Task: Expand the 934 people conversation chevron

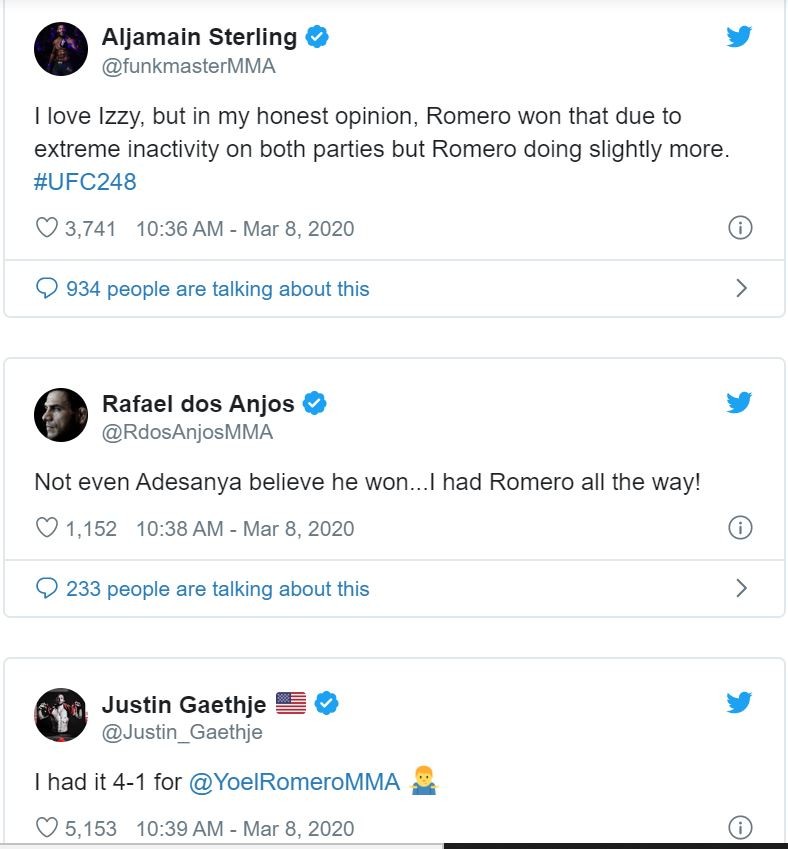Action: [x=741, y=288]
